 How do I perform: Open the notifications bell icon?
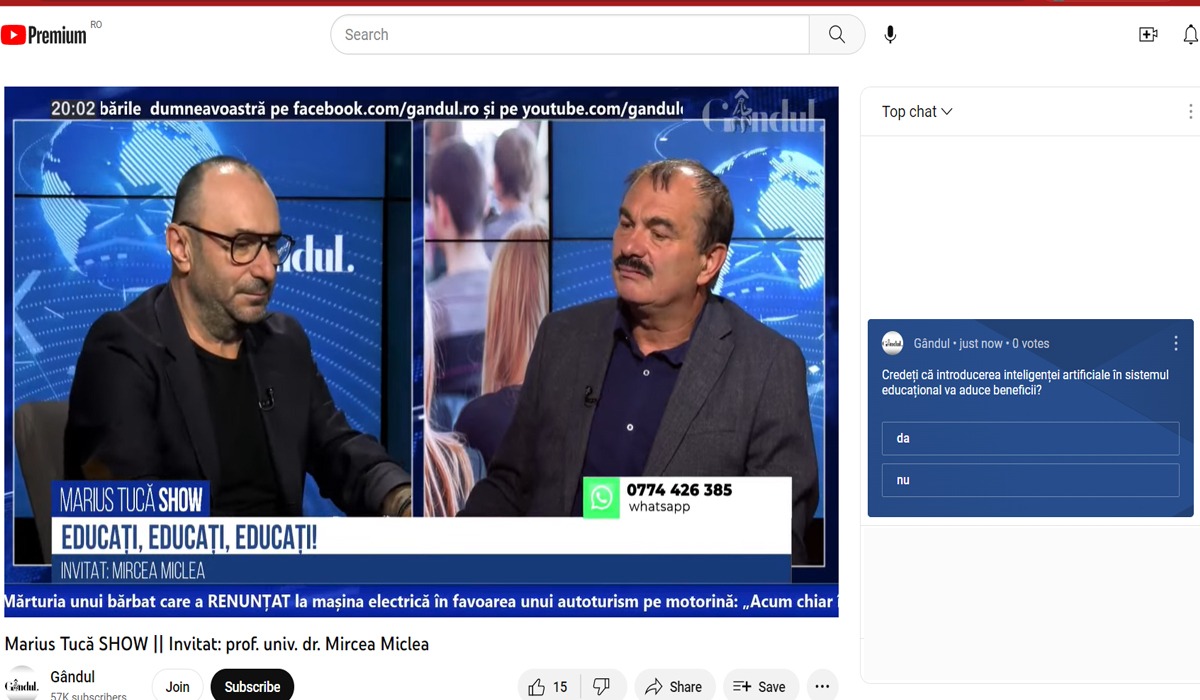[1190, 35]
